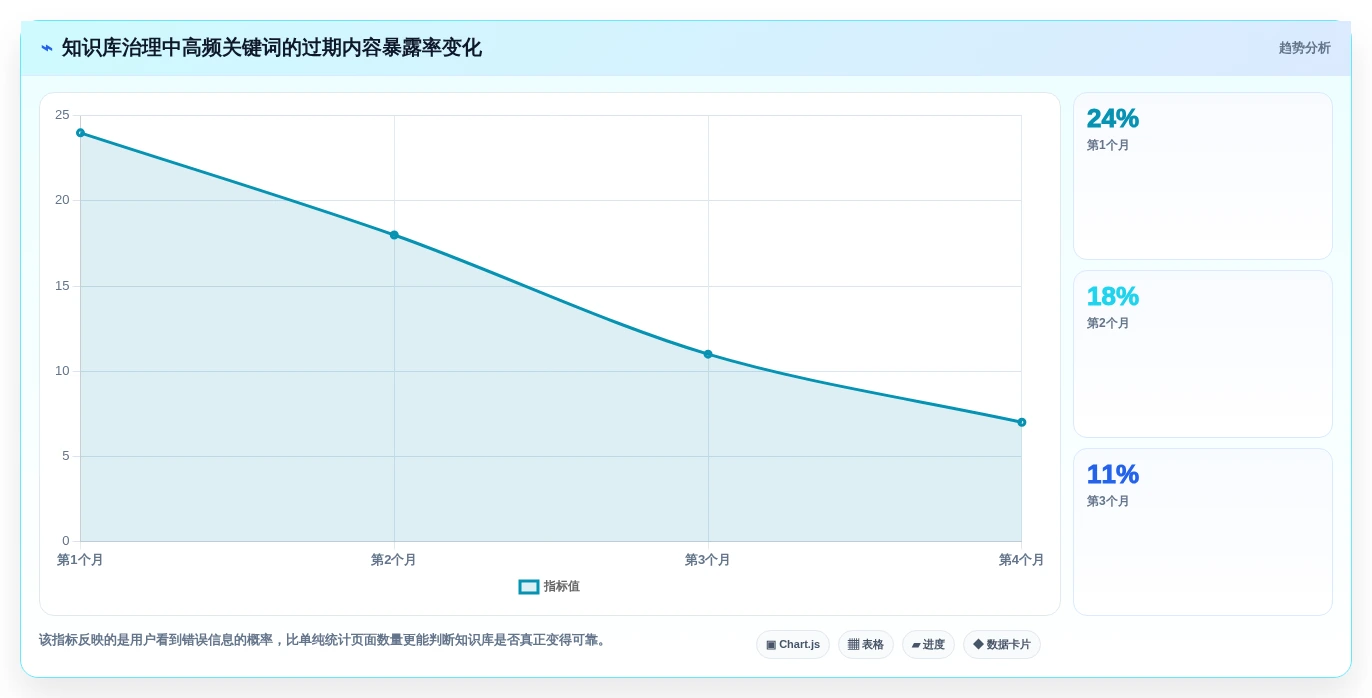Viewport: 1372px width, 698px height.
Task: Click the 24% value in first card
Action: [1113, 119]
